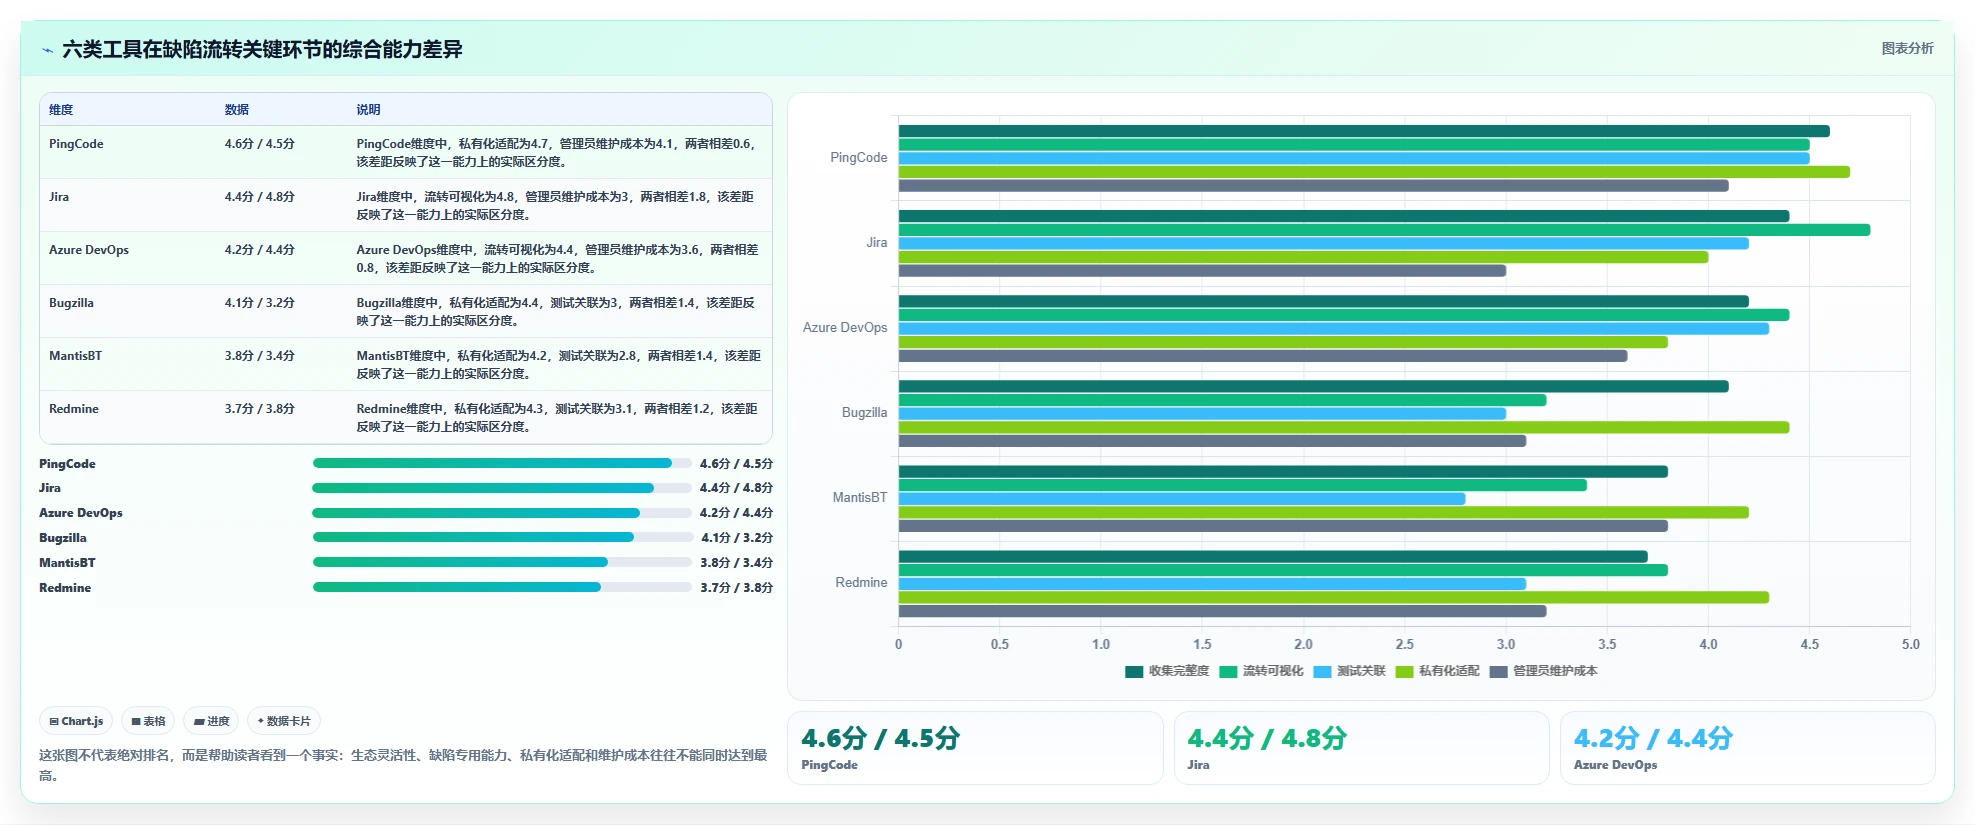Toggle the 测试关联 legend series
This screenshot has width=1975, height=825.
(1349, 671)
